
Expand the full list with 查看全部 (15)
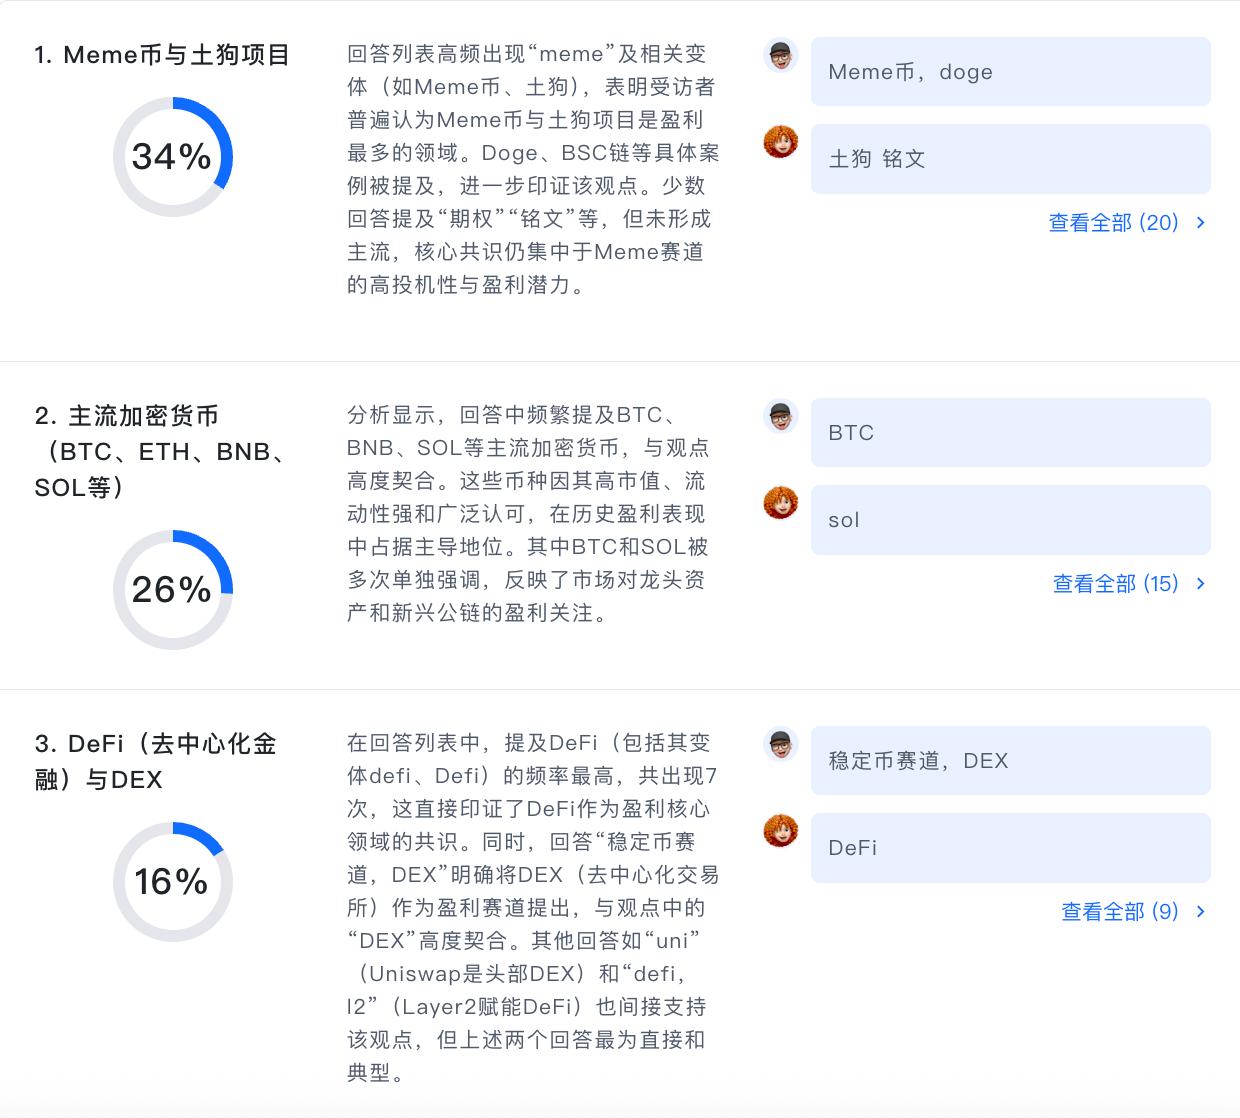[1115, 583]
